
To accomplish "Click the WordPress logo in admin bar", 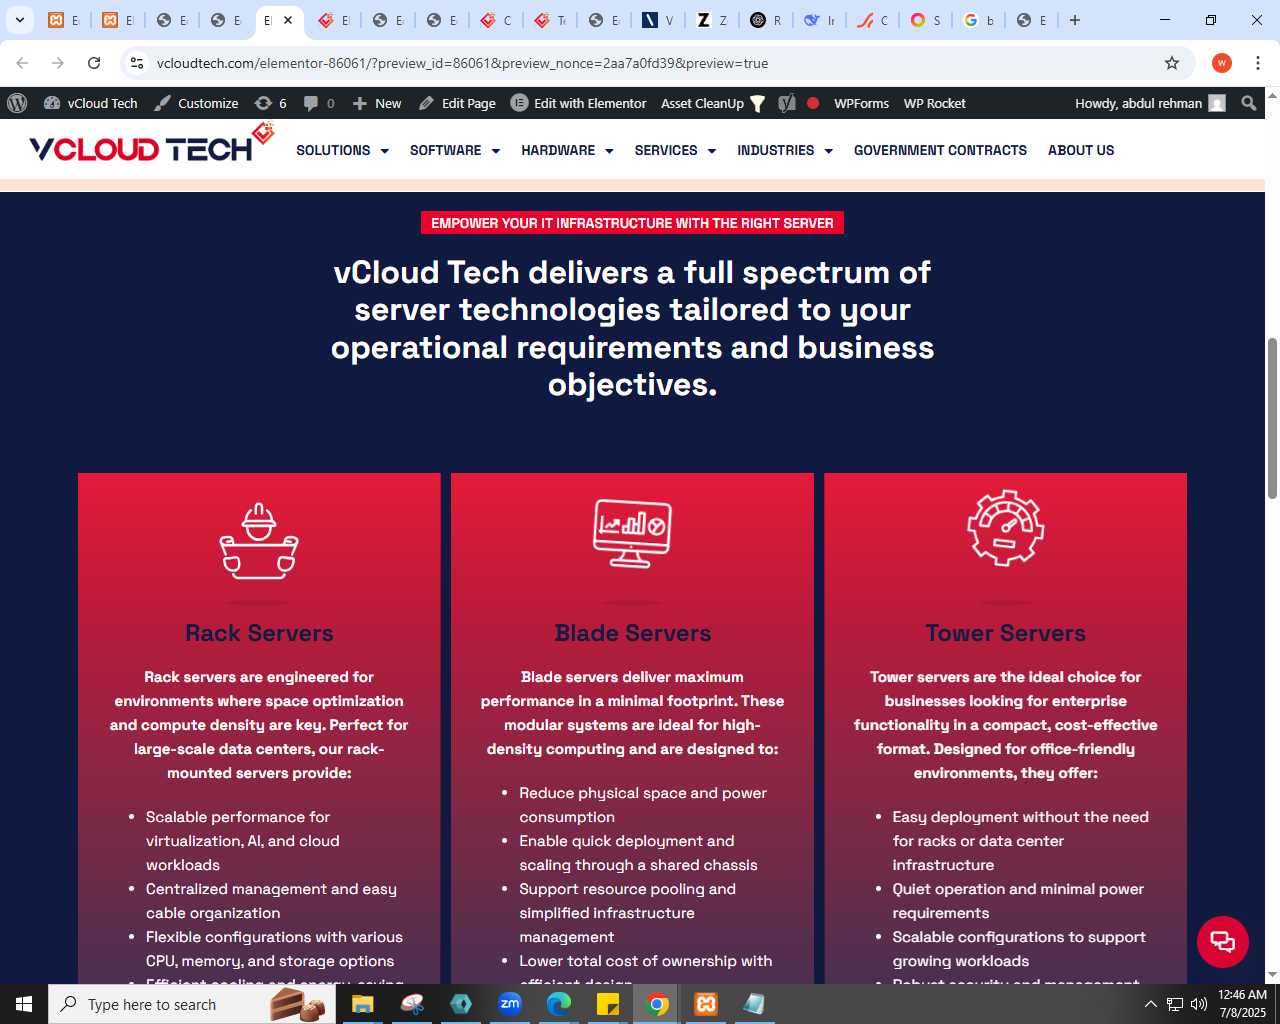I will 17,103.
